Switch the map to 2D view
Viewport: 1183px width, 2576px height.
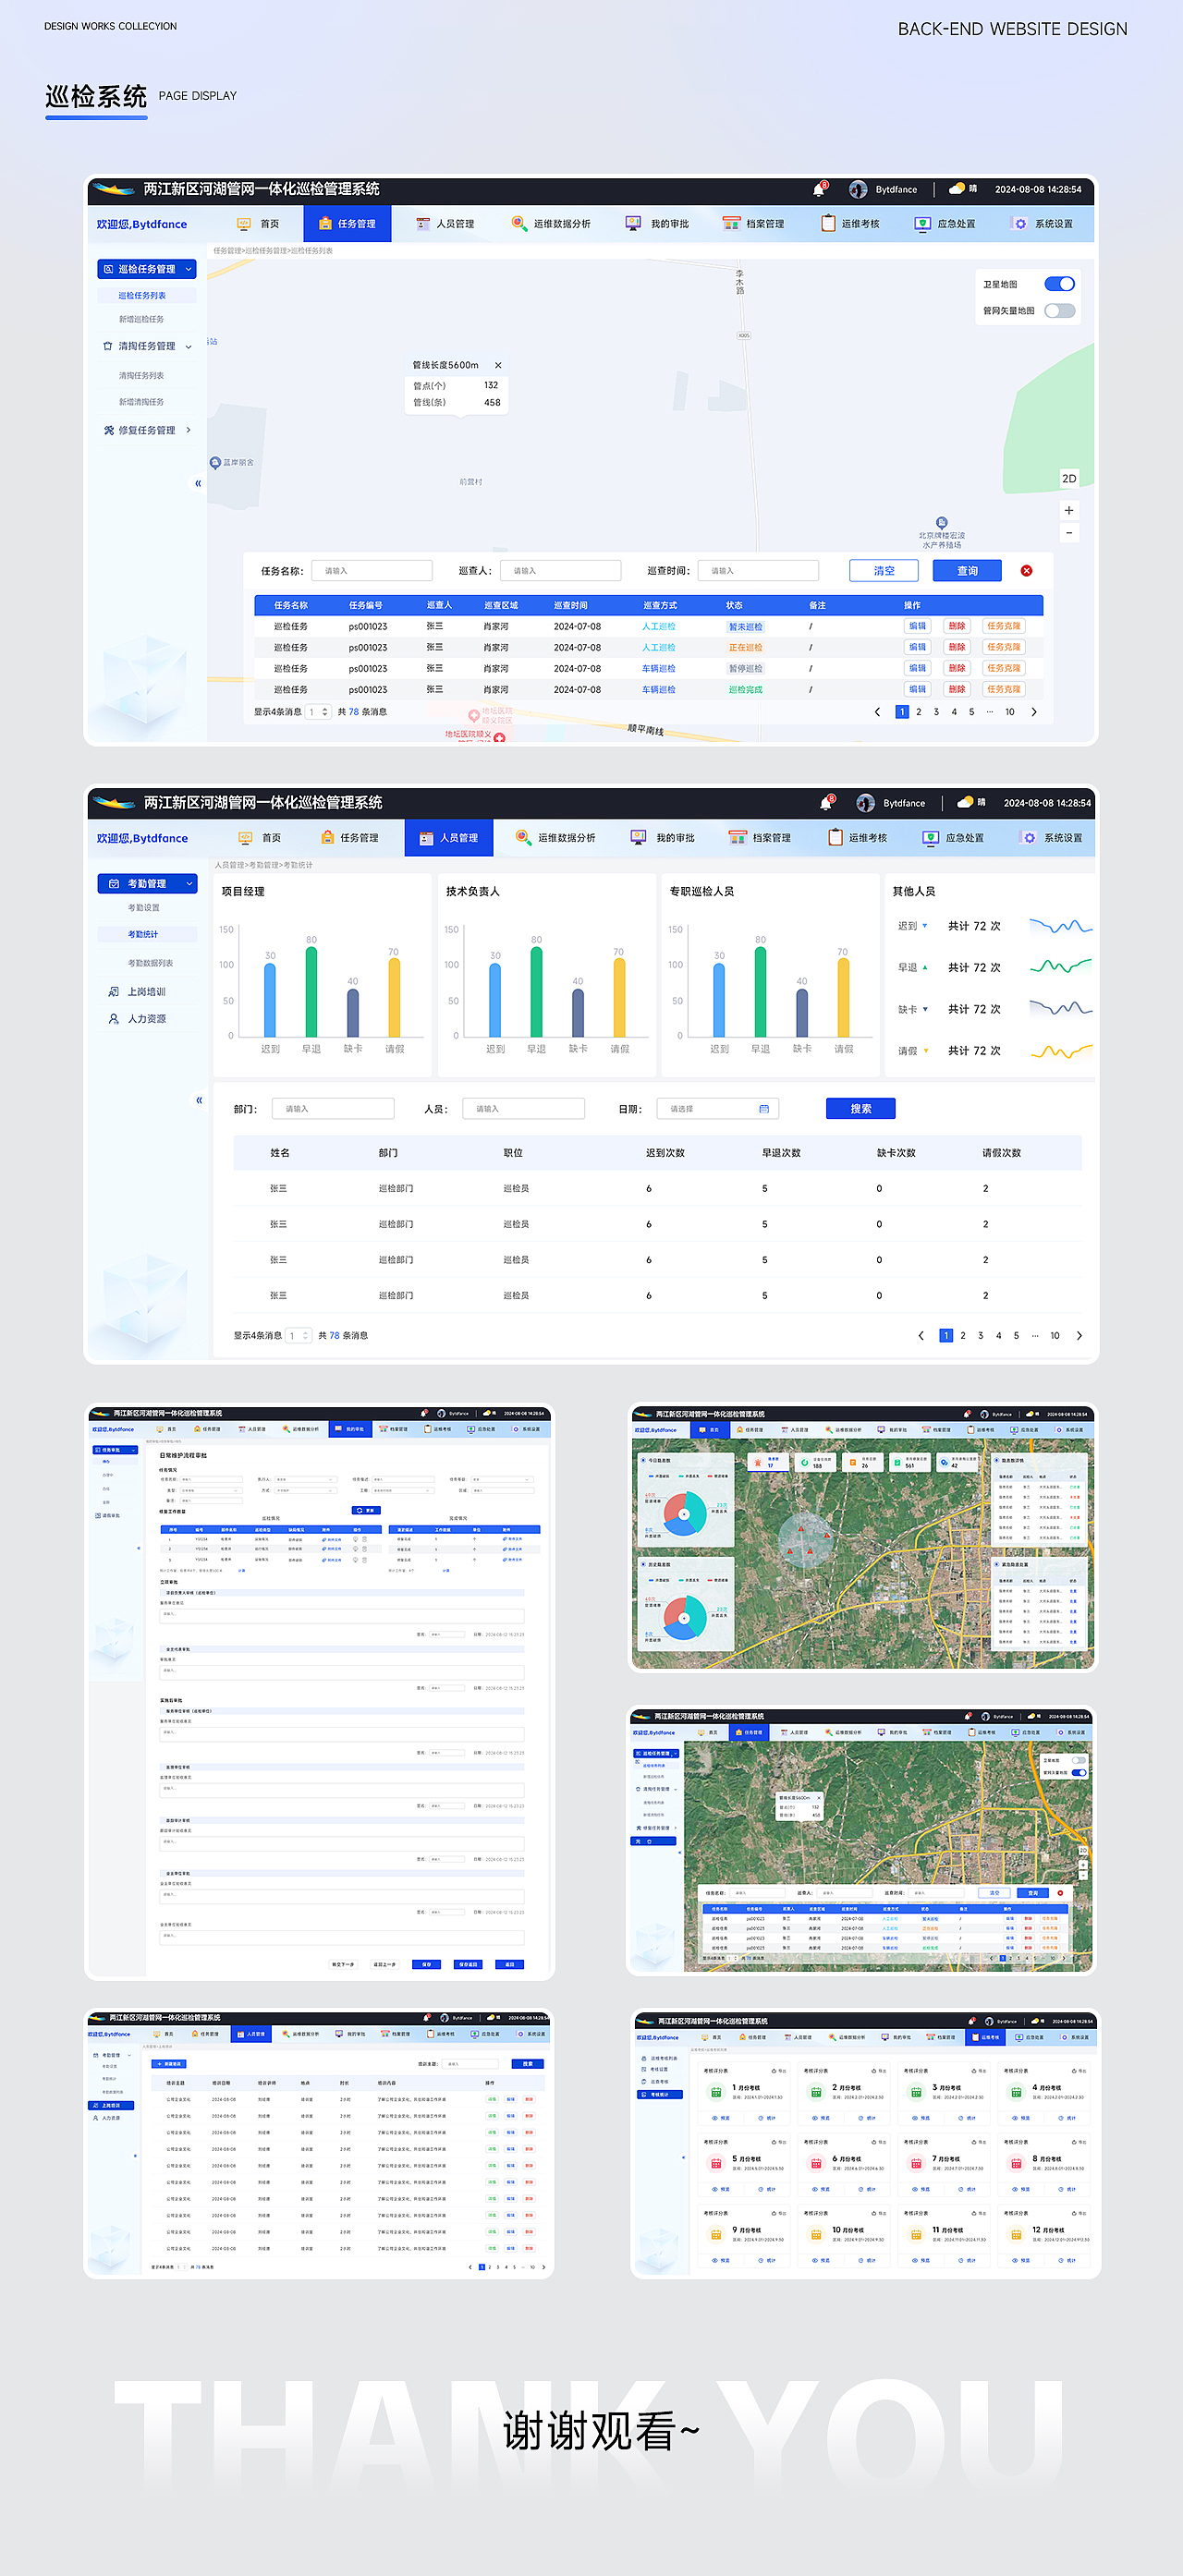1069,479
